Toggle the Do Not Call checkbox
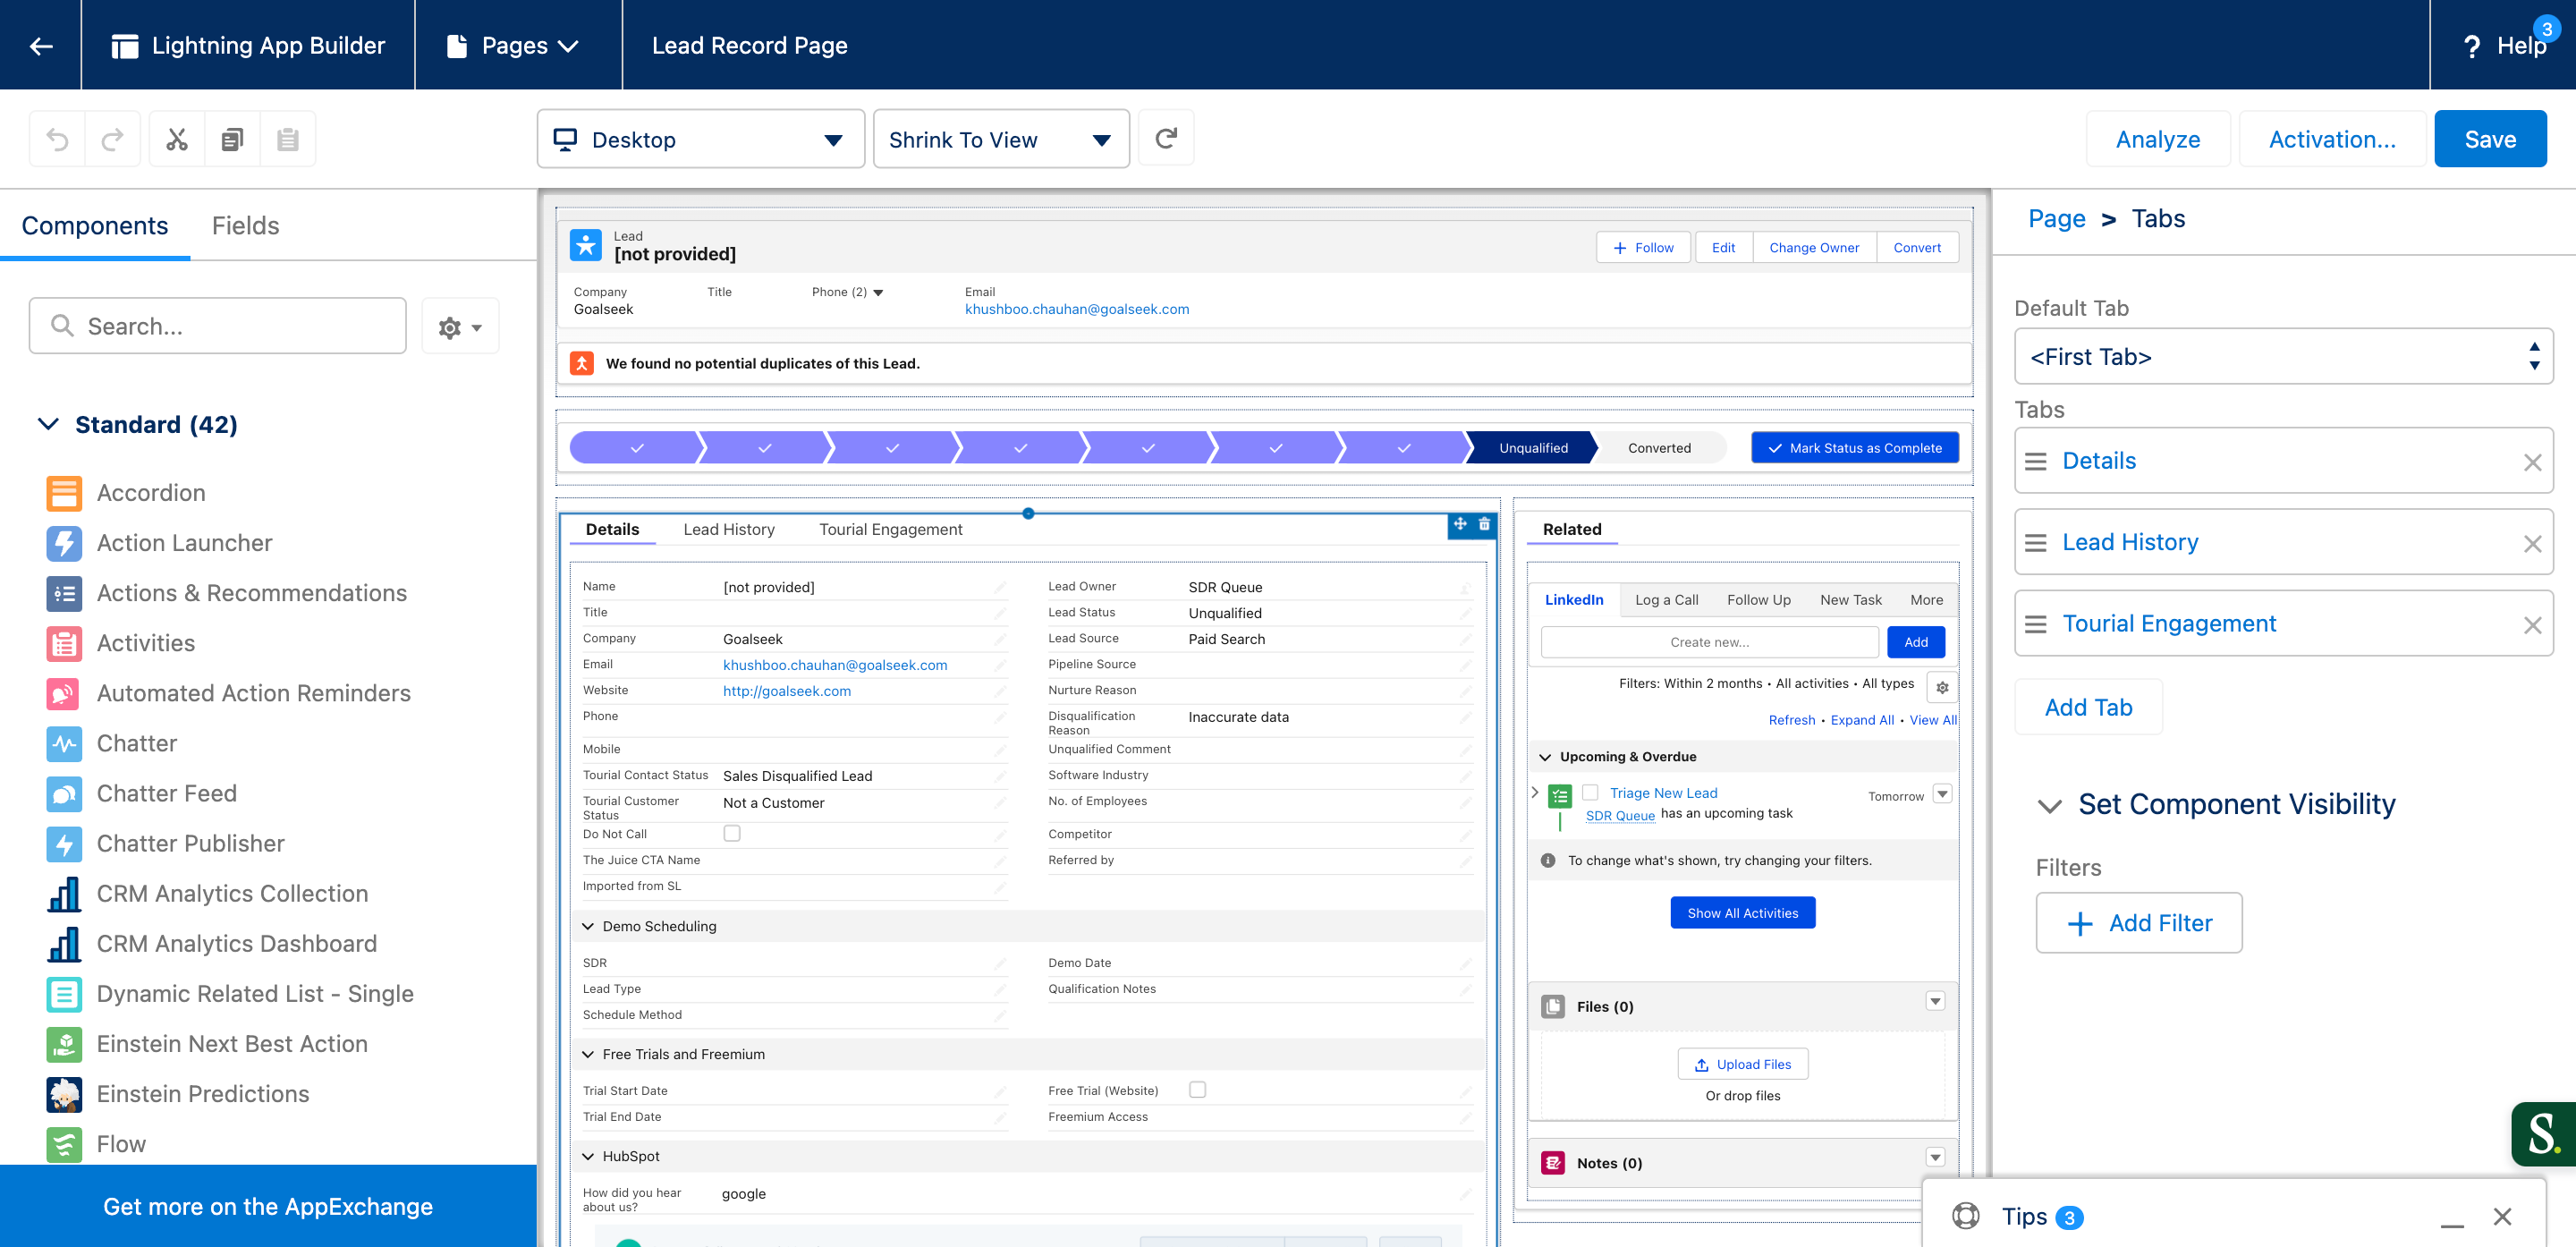The image size is (2576, 1247). pyautogui.click(x=732, y=833)
